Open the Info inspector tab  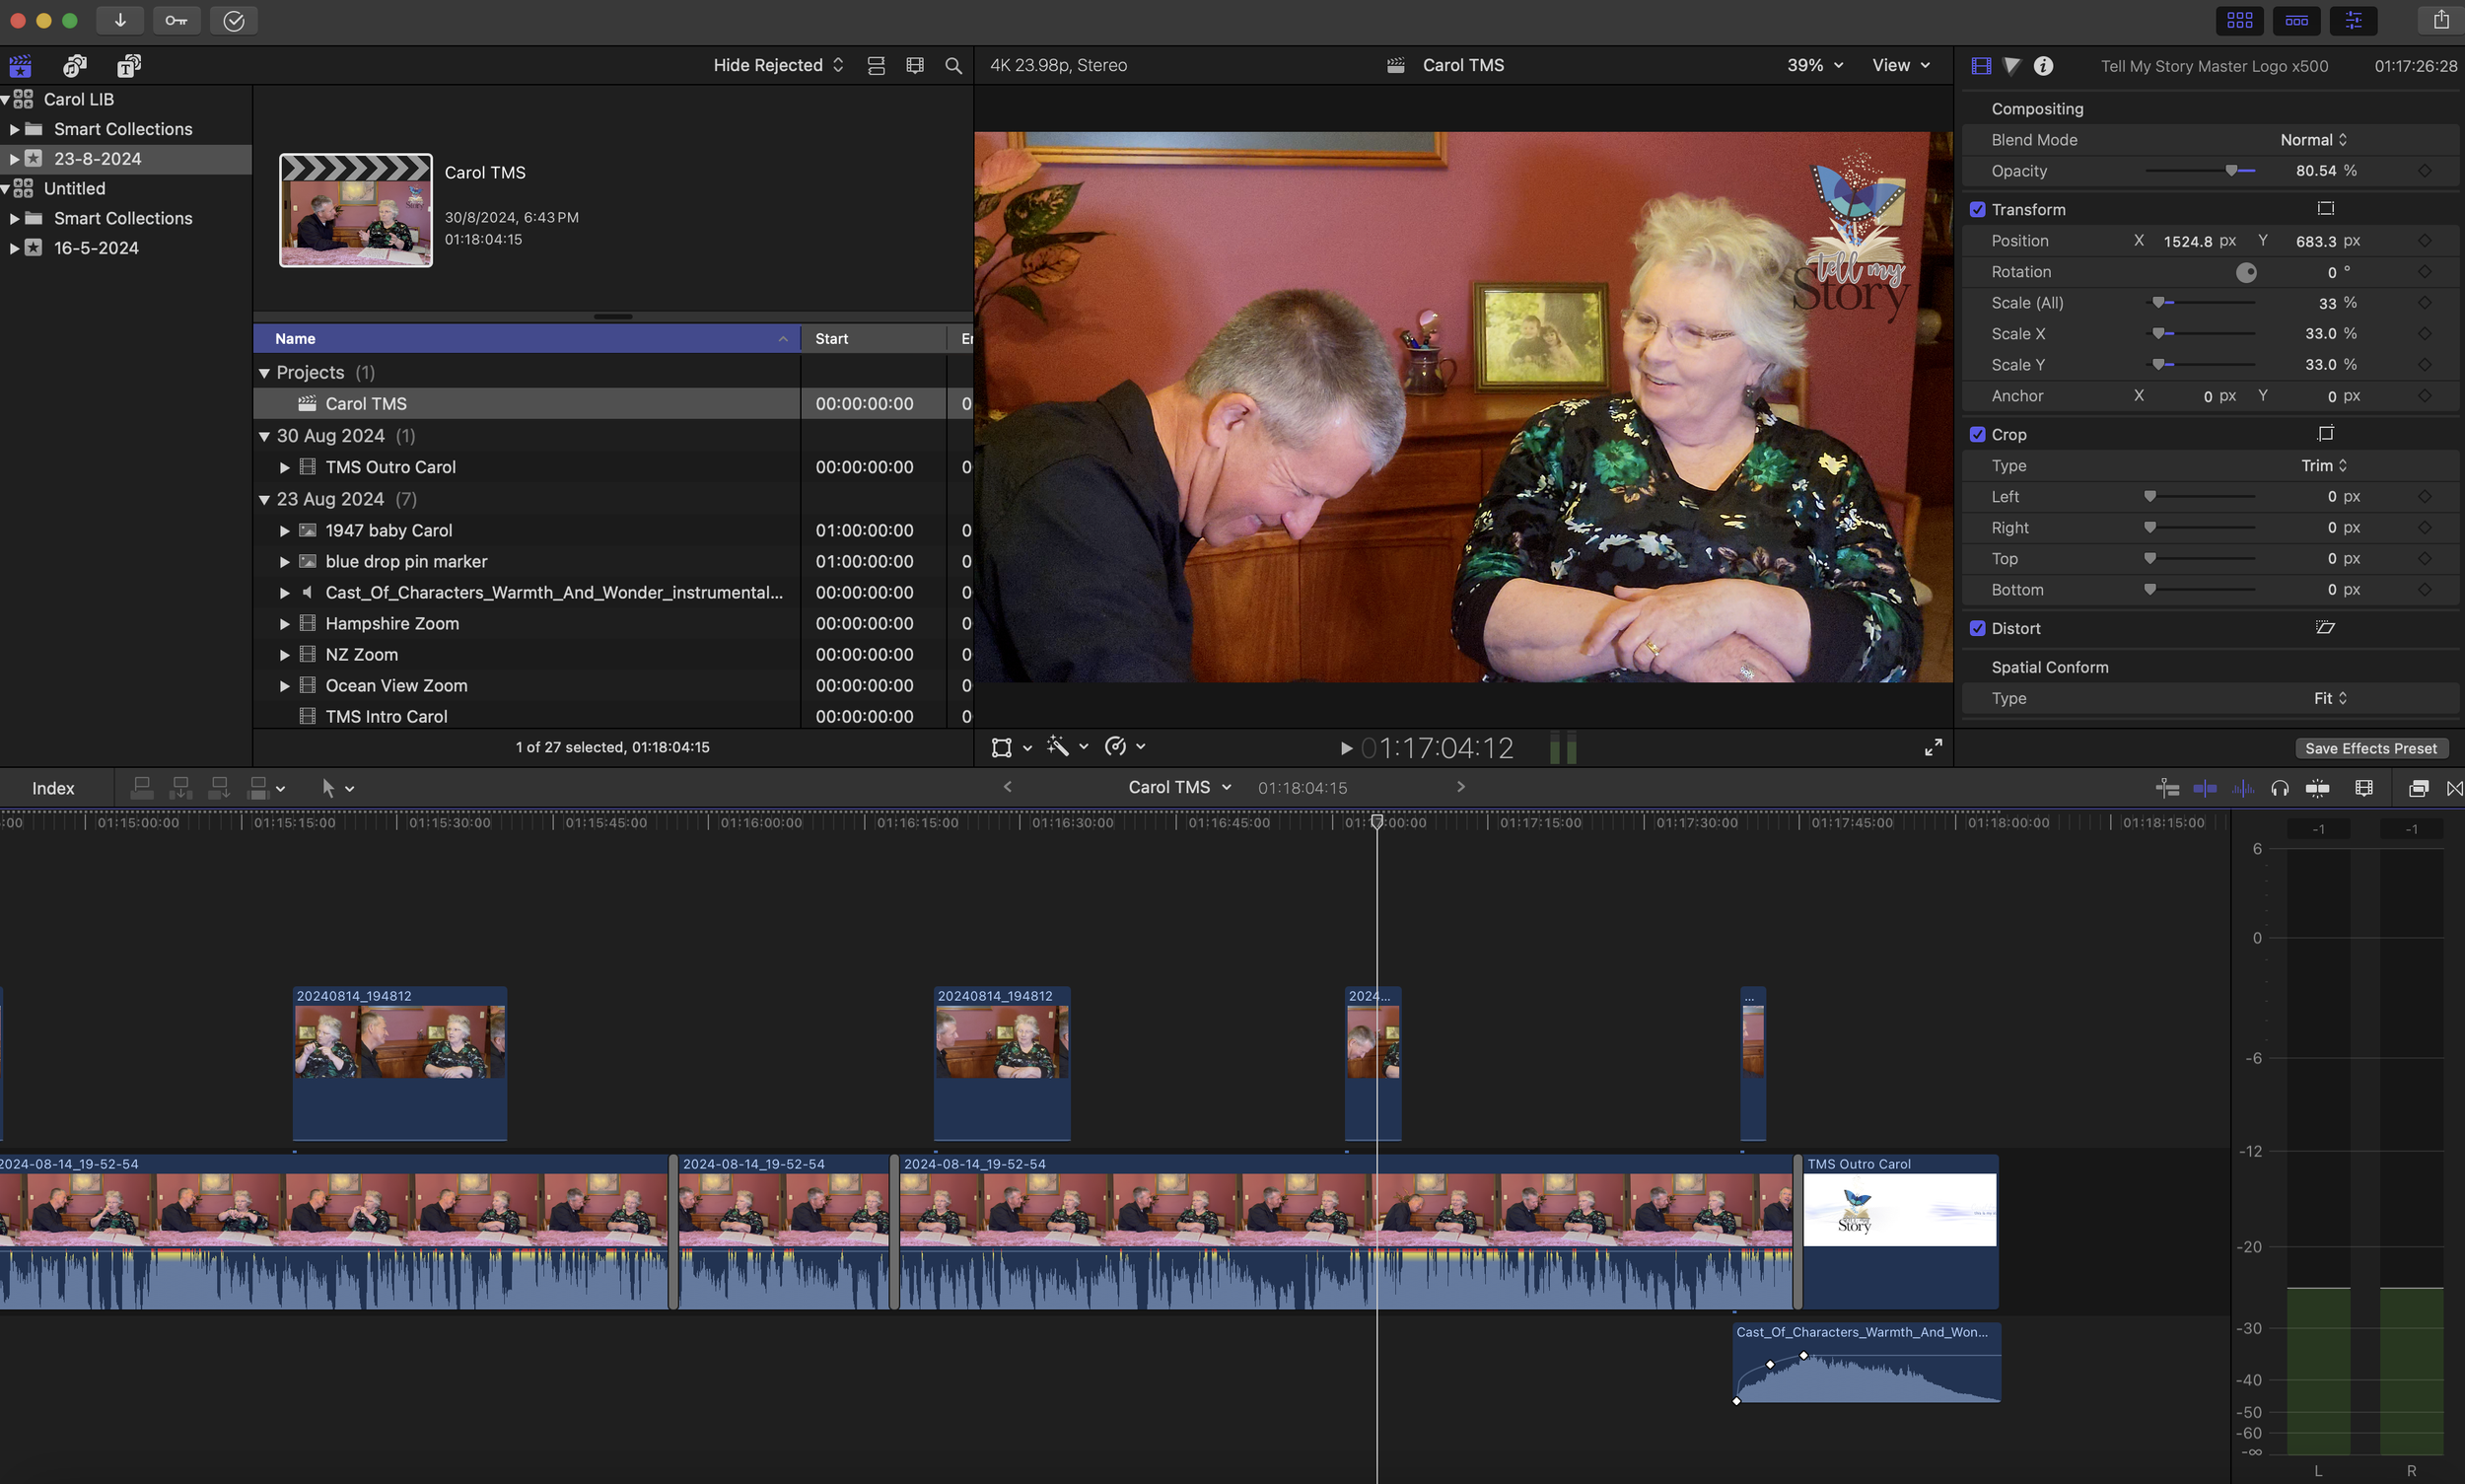coord(2044,65)
